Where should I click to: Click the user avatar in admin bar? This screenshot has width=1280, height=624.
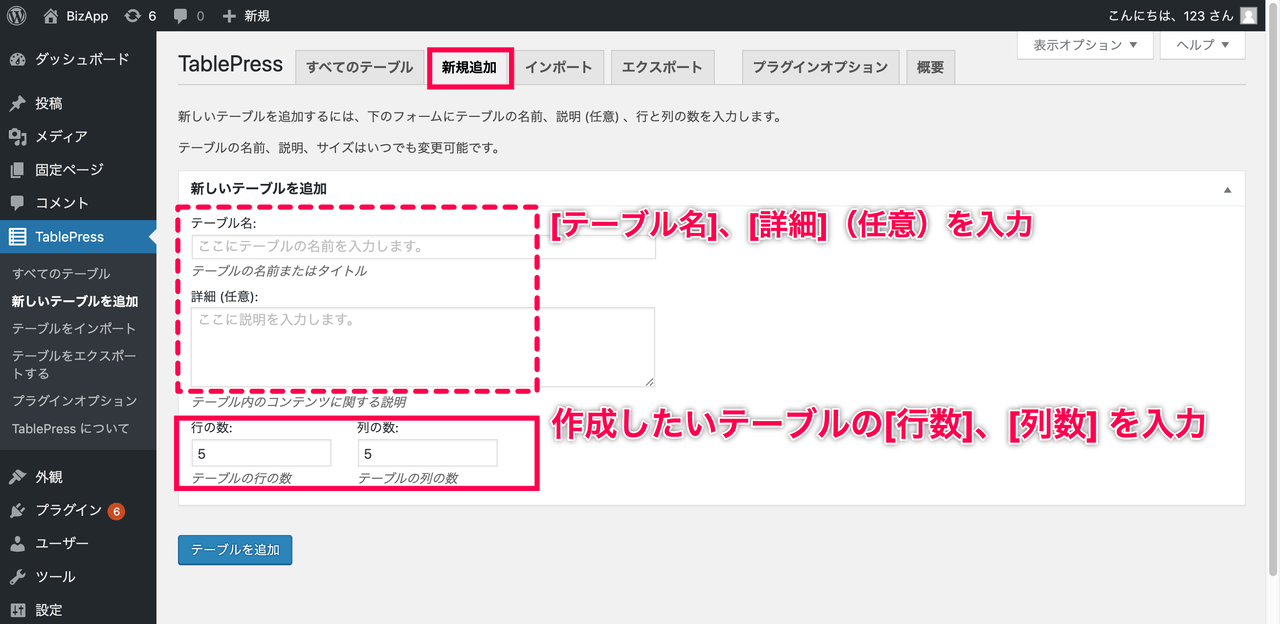(x=1248, y=16)
